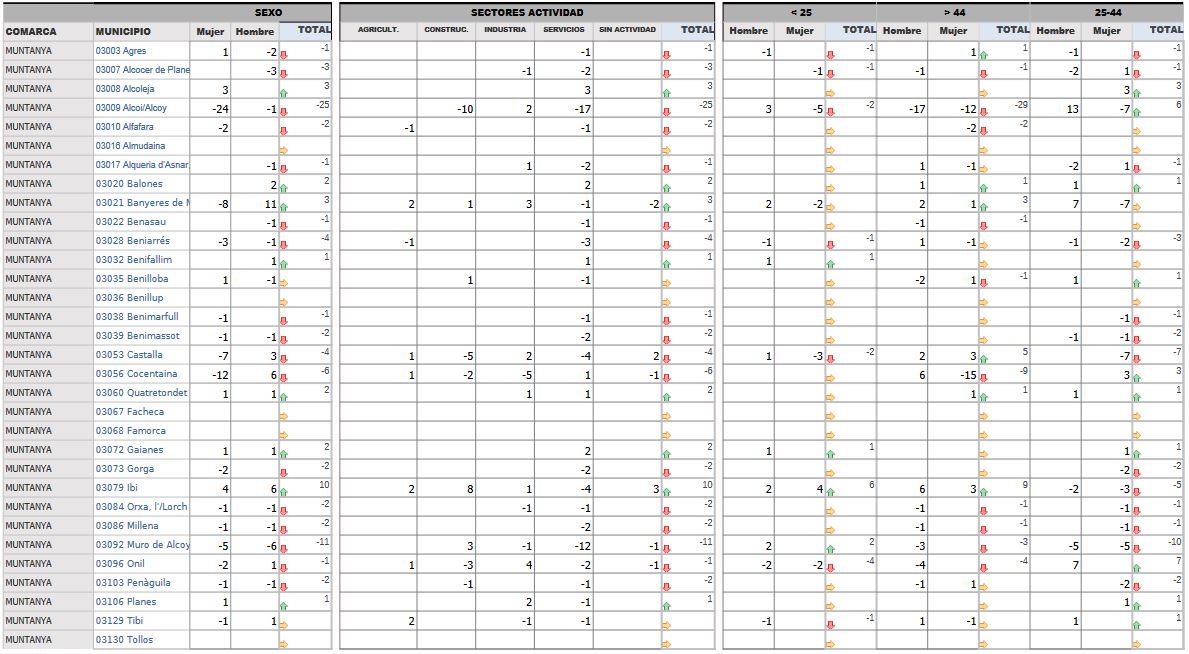This screenshot has width=1189, height=654.
Task: Click green arrow in Castalla over-44 total
Action: pyautogui.click(x=983, y=359)
